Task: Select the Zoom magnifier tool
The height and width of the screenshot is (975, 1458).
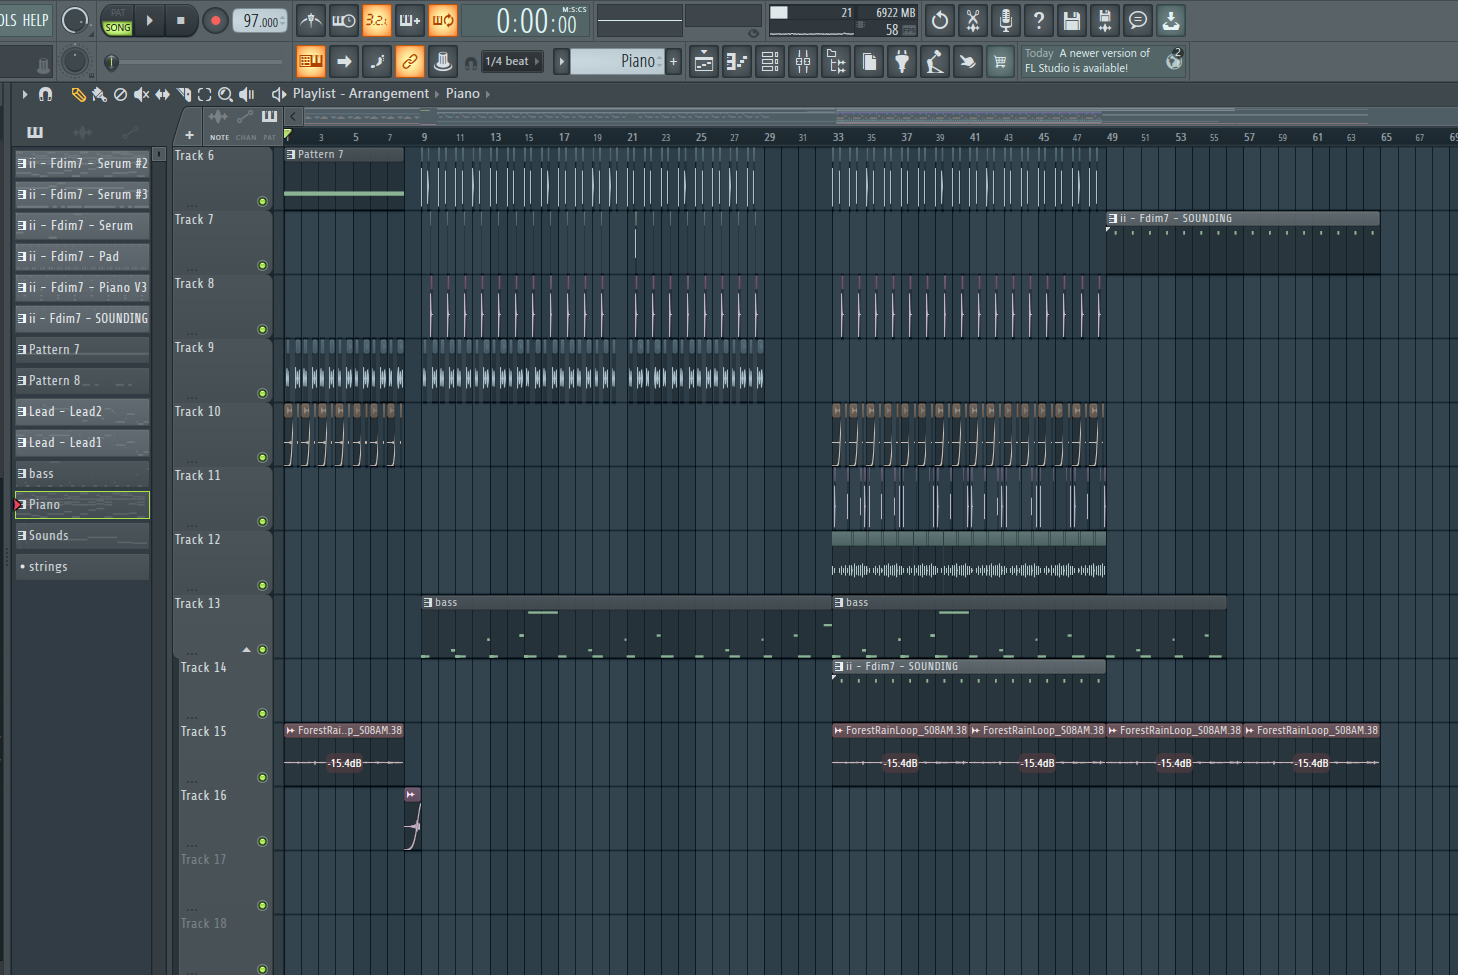Action: 225,94
